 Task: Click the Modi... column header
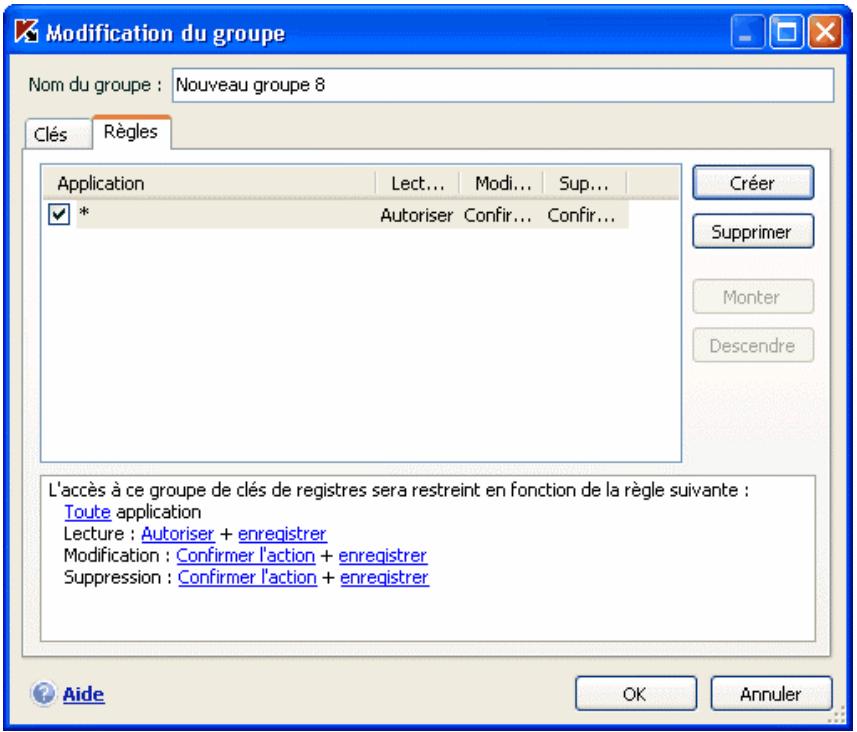click(502, 183)
